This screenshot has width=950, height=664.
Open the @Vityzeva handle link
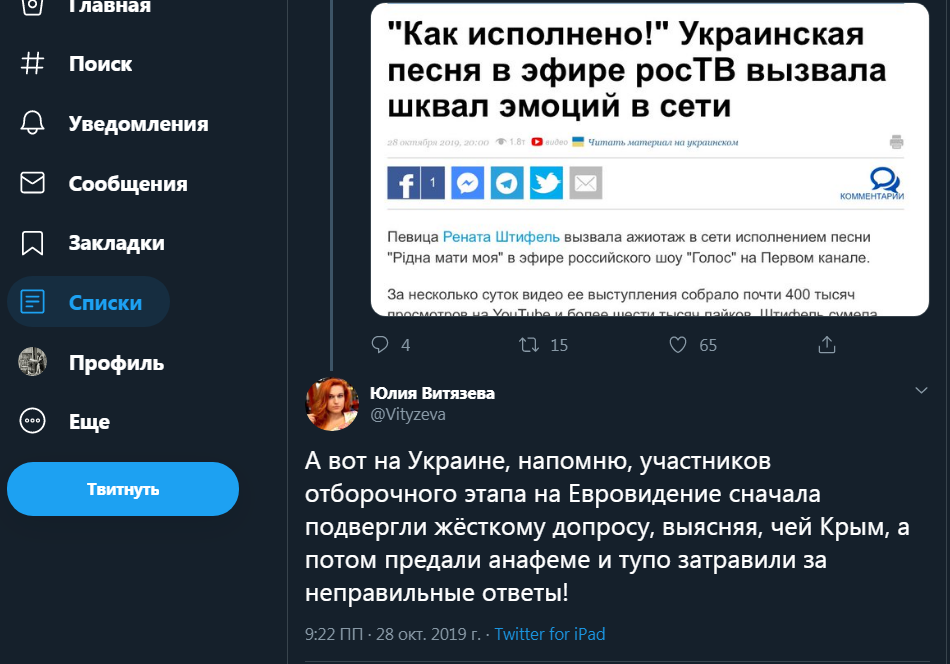408,415
